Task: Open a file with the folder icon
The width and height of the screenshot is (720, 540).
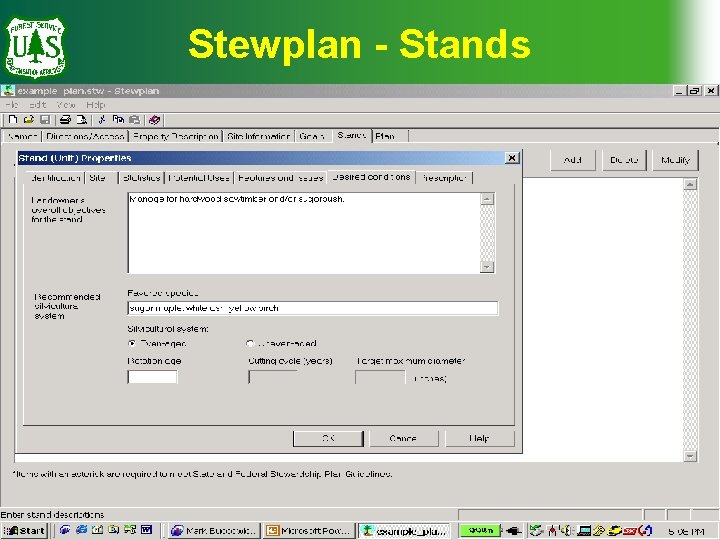Action: coord(29,120)
